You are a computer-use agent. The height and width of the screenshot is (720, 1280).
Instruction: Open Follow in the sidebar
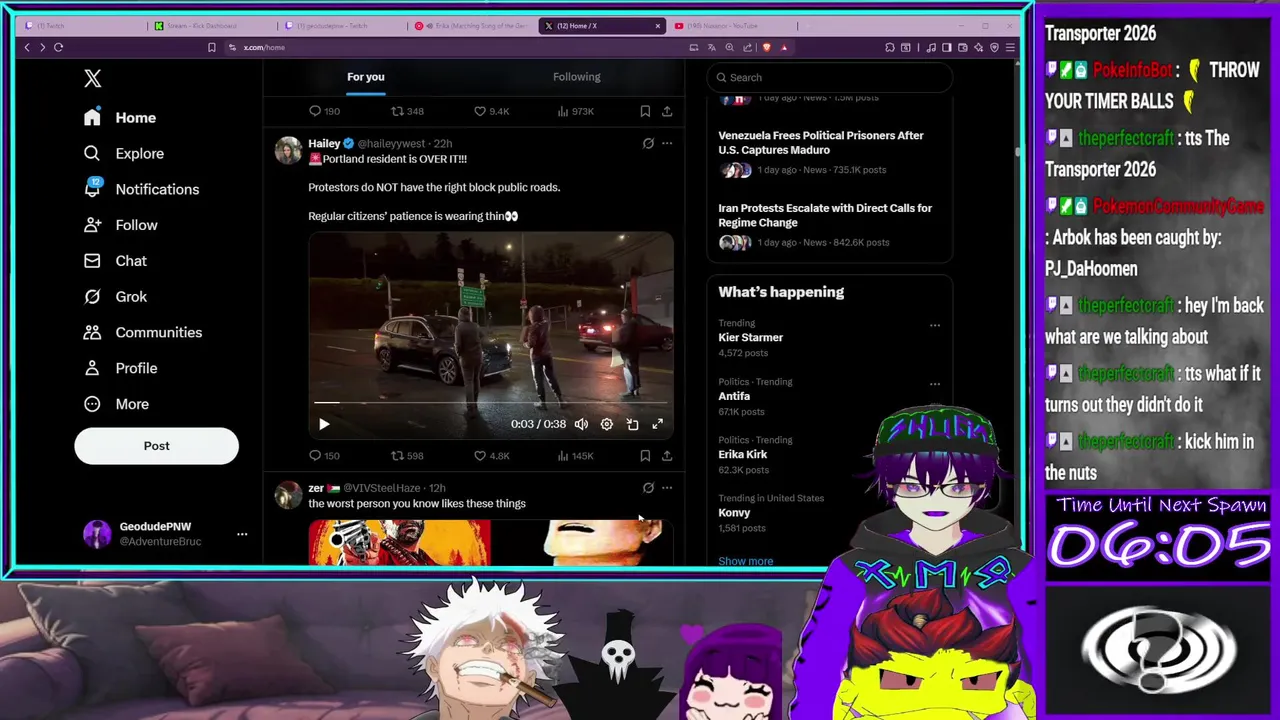[x=121, y=225]
